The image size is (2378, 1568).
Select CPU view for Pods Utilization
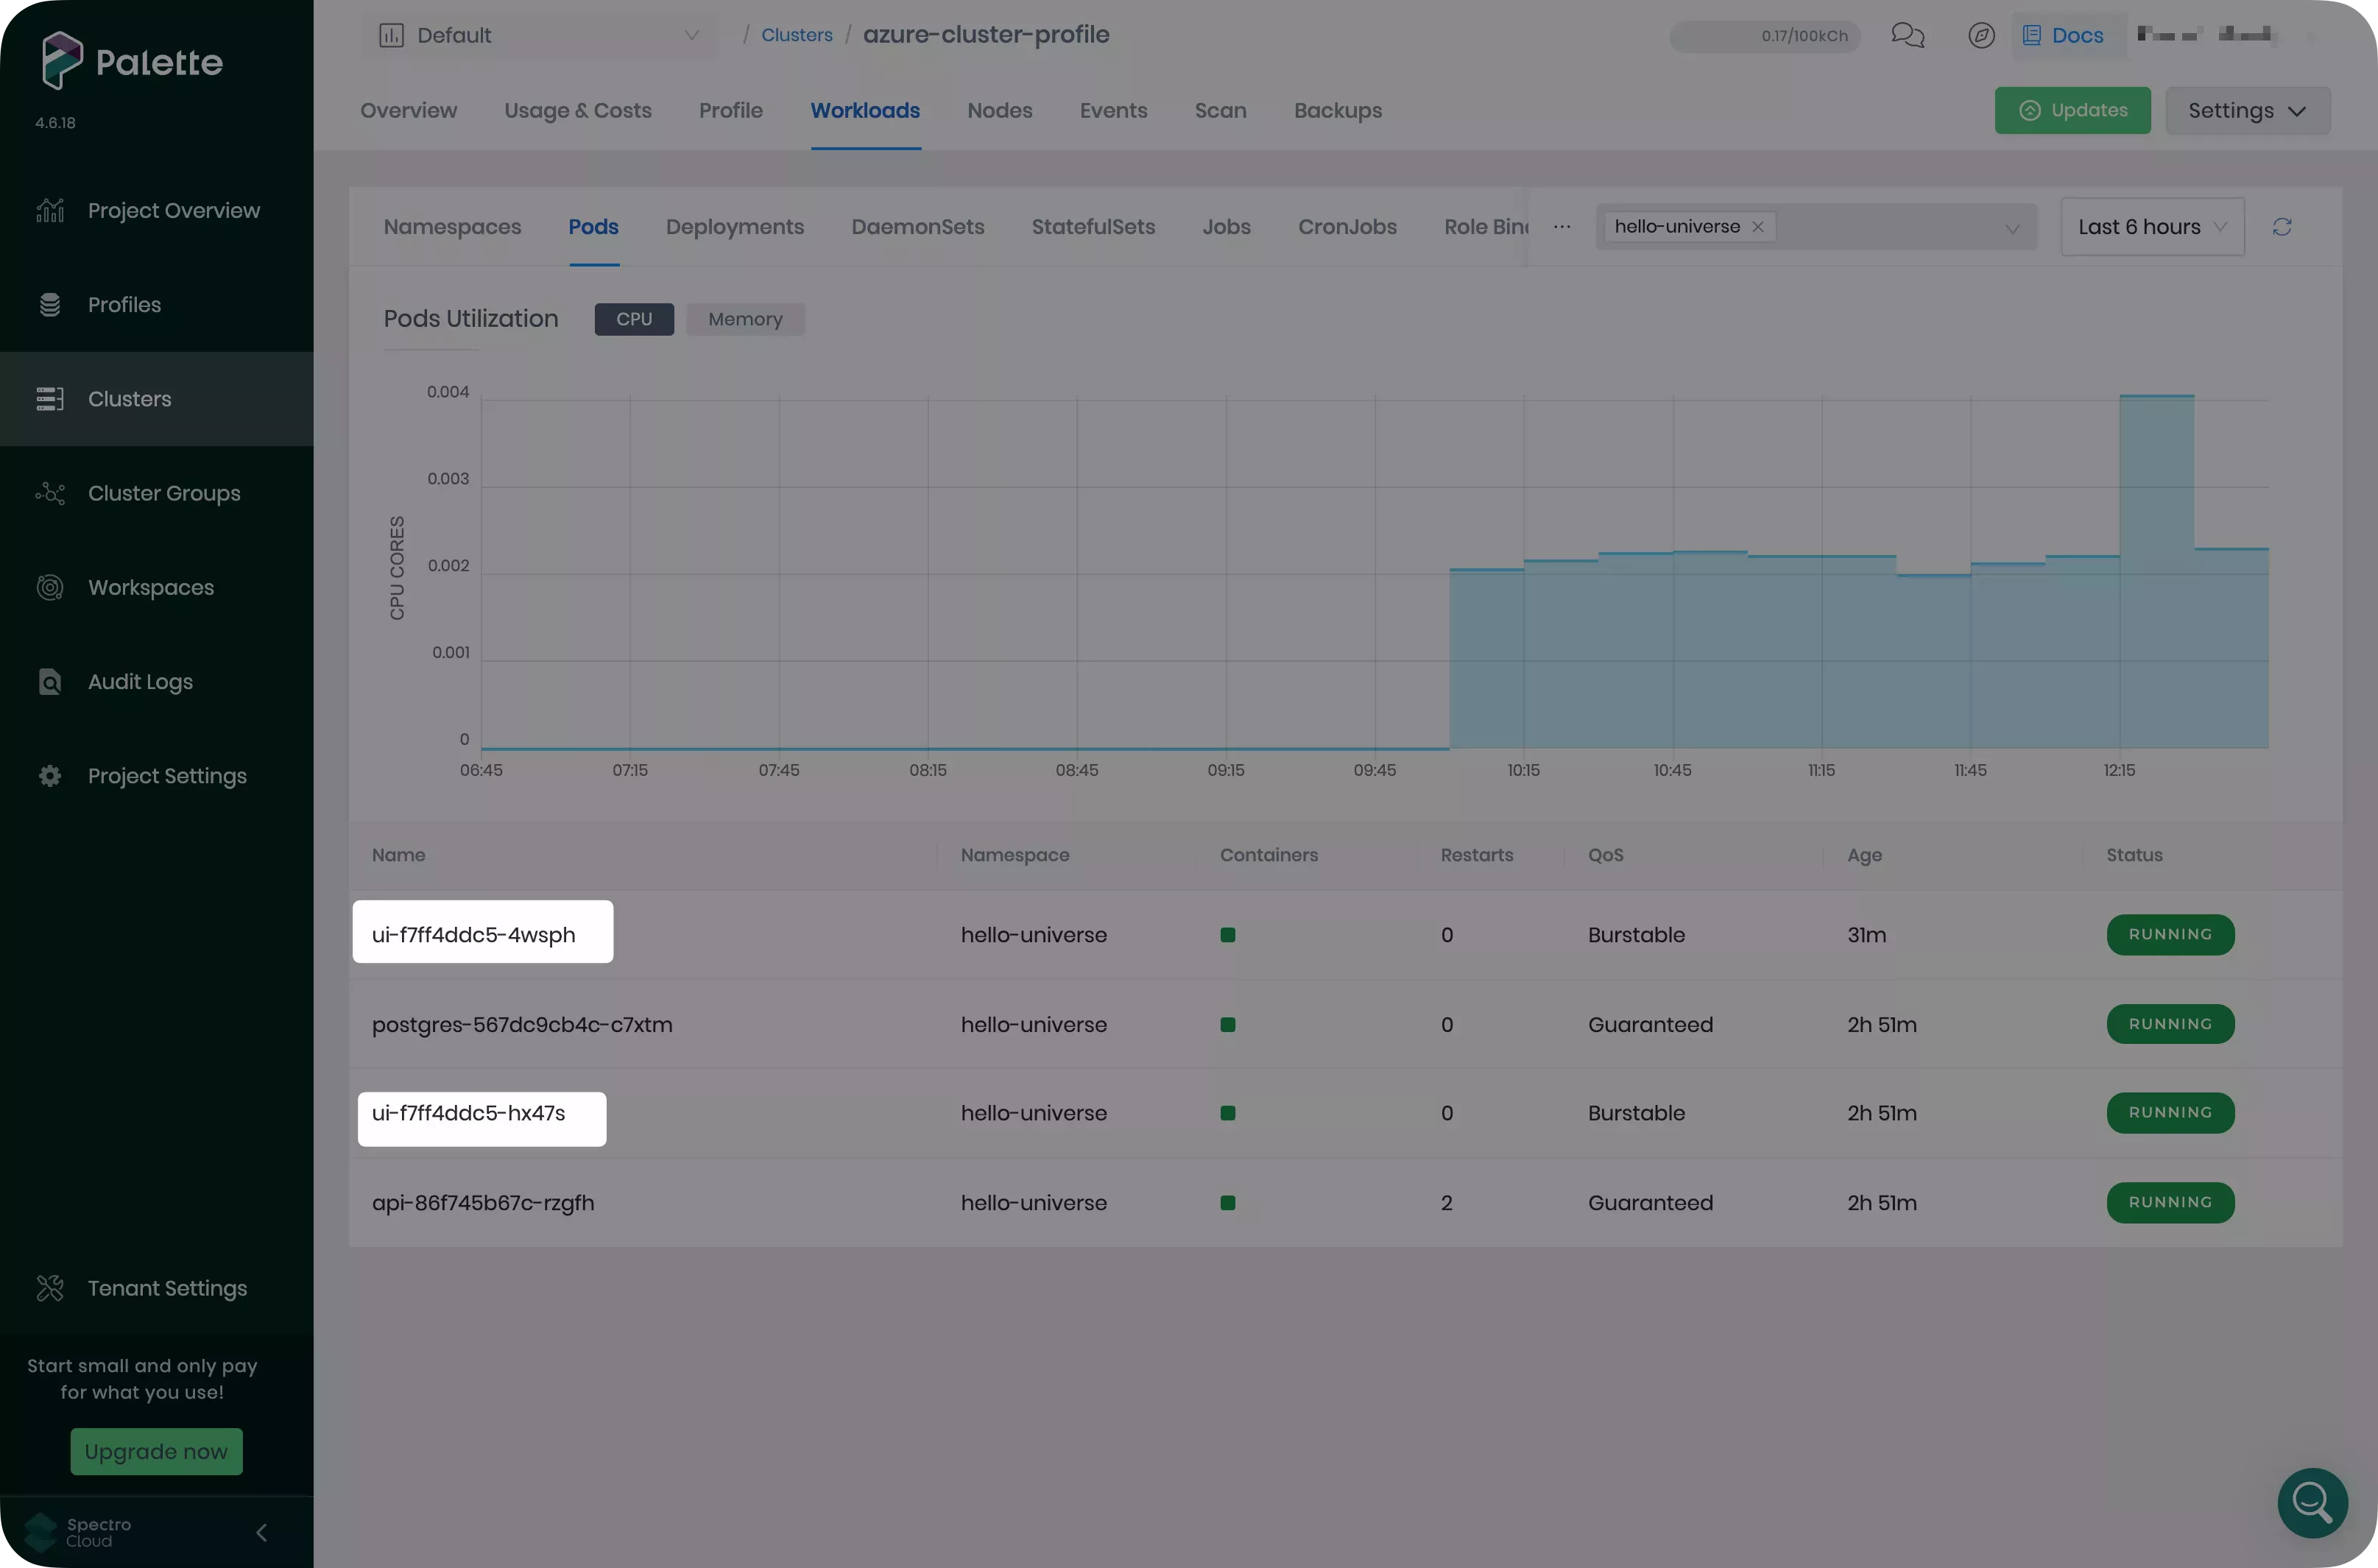pyautogui.click(x=633, y=319)
